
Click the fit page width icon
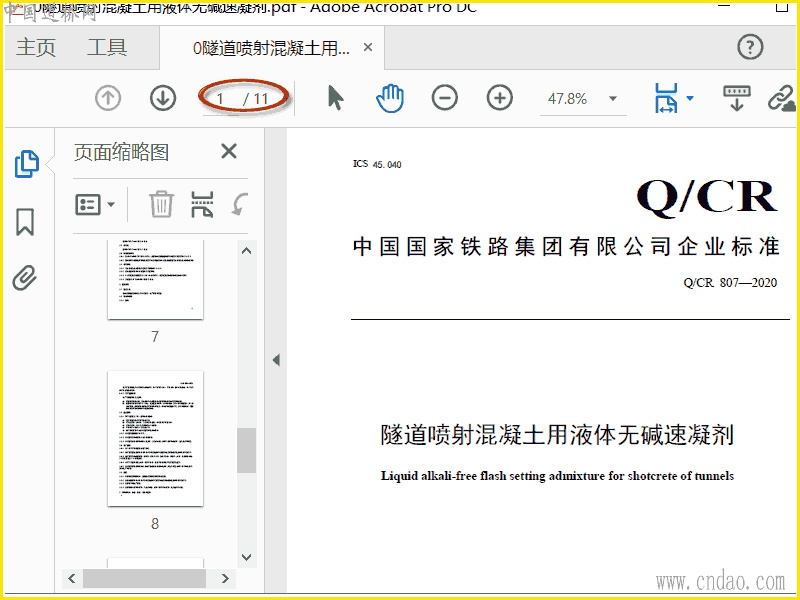pos(666,98)
